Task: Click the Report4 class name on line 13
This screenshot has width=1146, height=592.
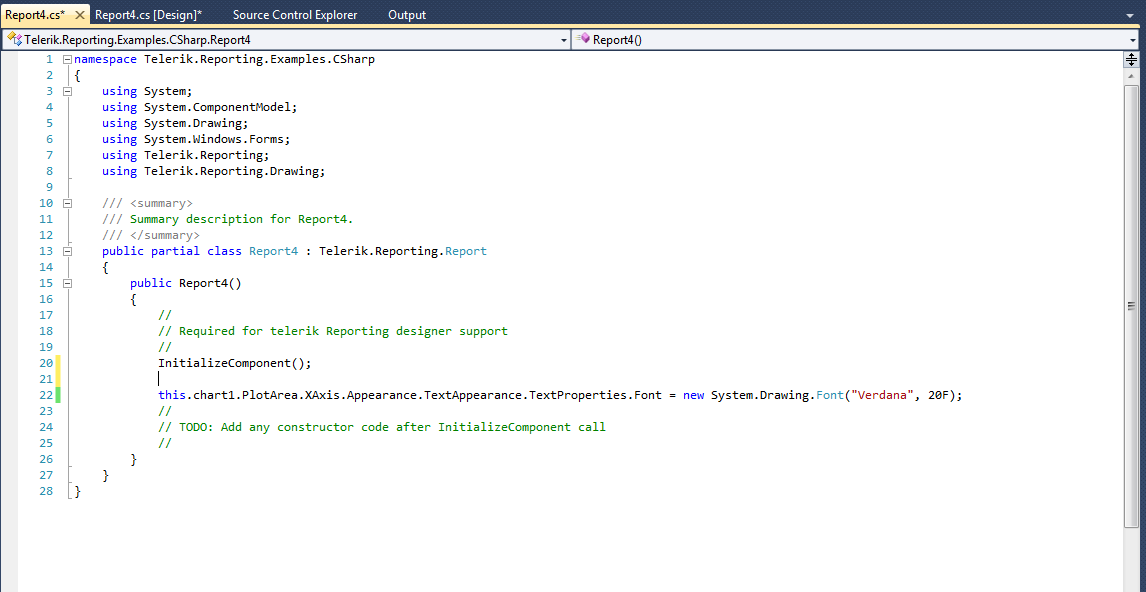Action: pyautogui.click(x=273, y=251)
